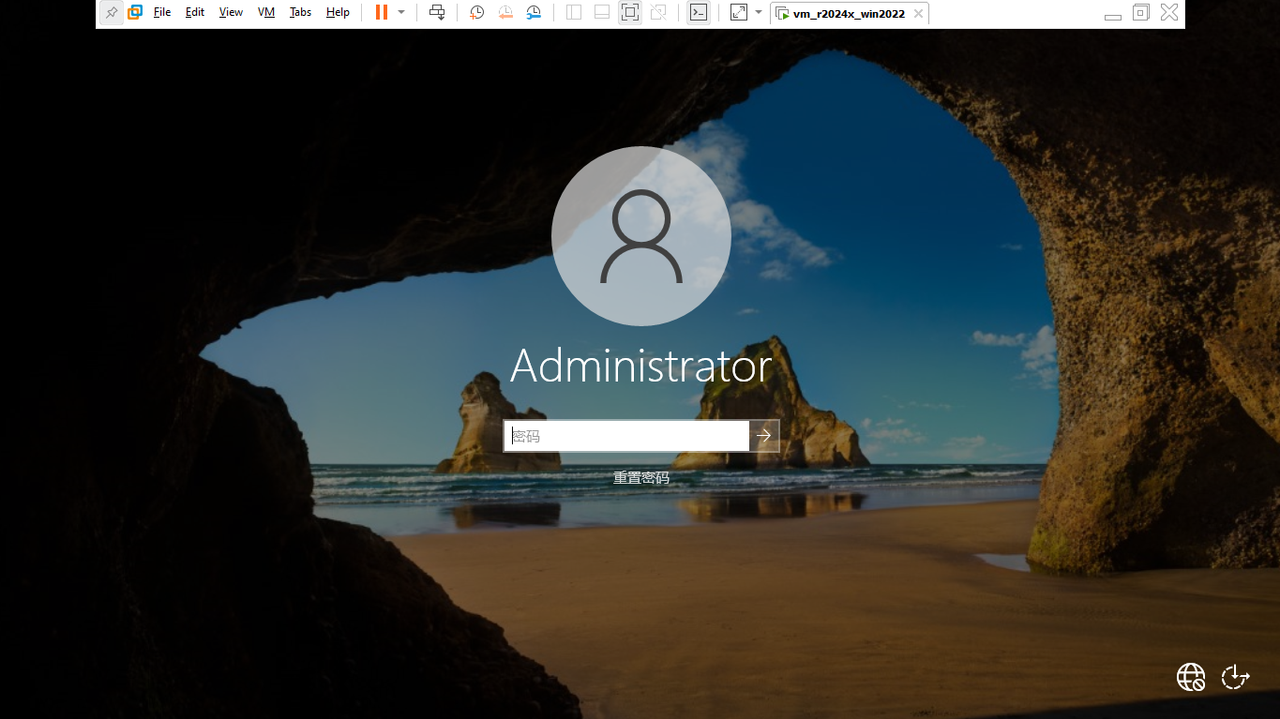
Task: Toggle the full screen mode icon
Action: [630, 13]
